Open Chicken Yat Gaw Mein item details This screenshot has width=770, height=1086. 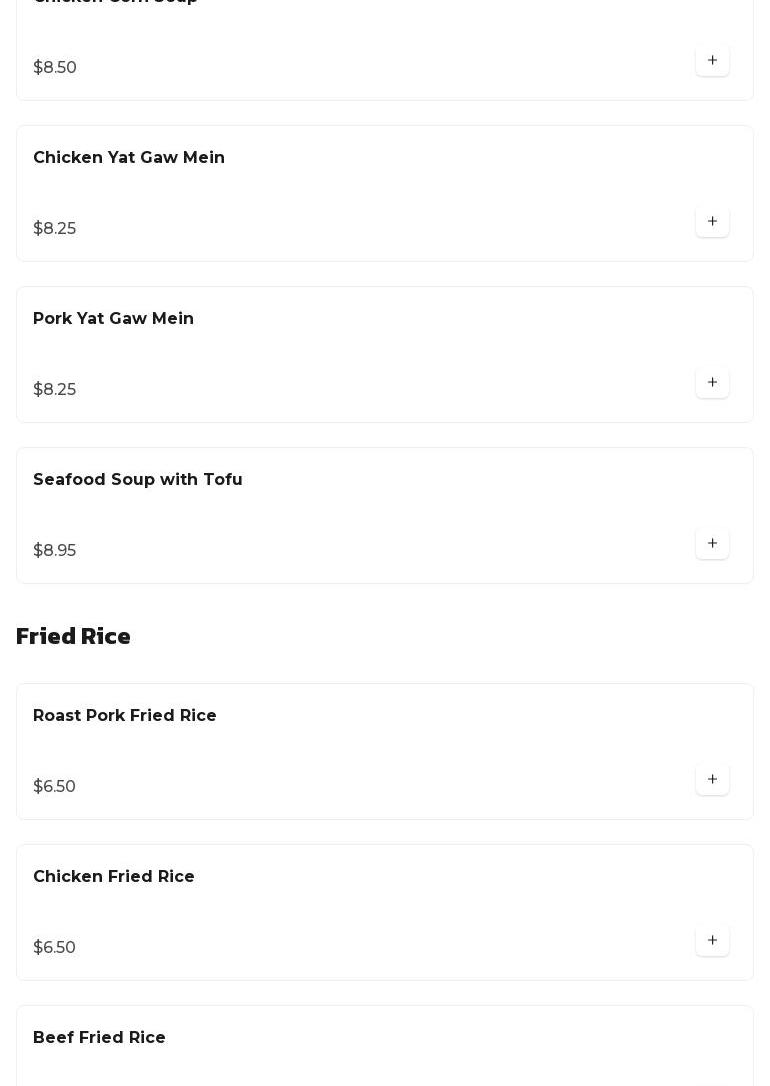pyautogui.click(x=129, y=158)
